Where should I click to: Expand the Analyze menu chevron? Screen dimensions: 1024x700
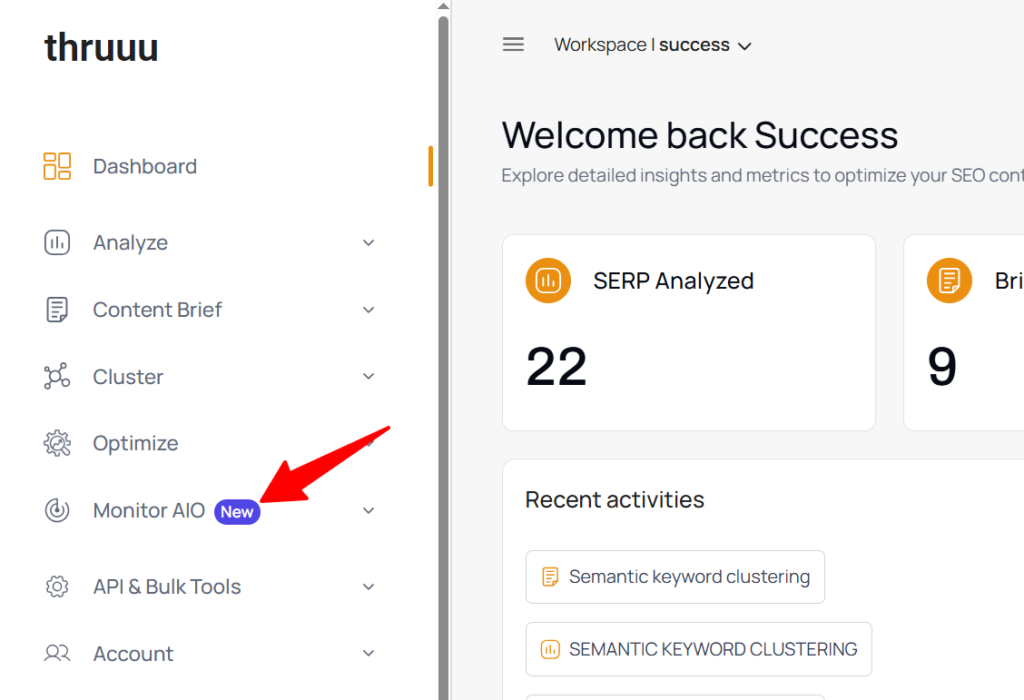[369, 243]
